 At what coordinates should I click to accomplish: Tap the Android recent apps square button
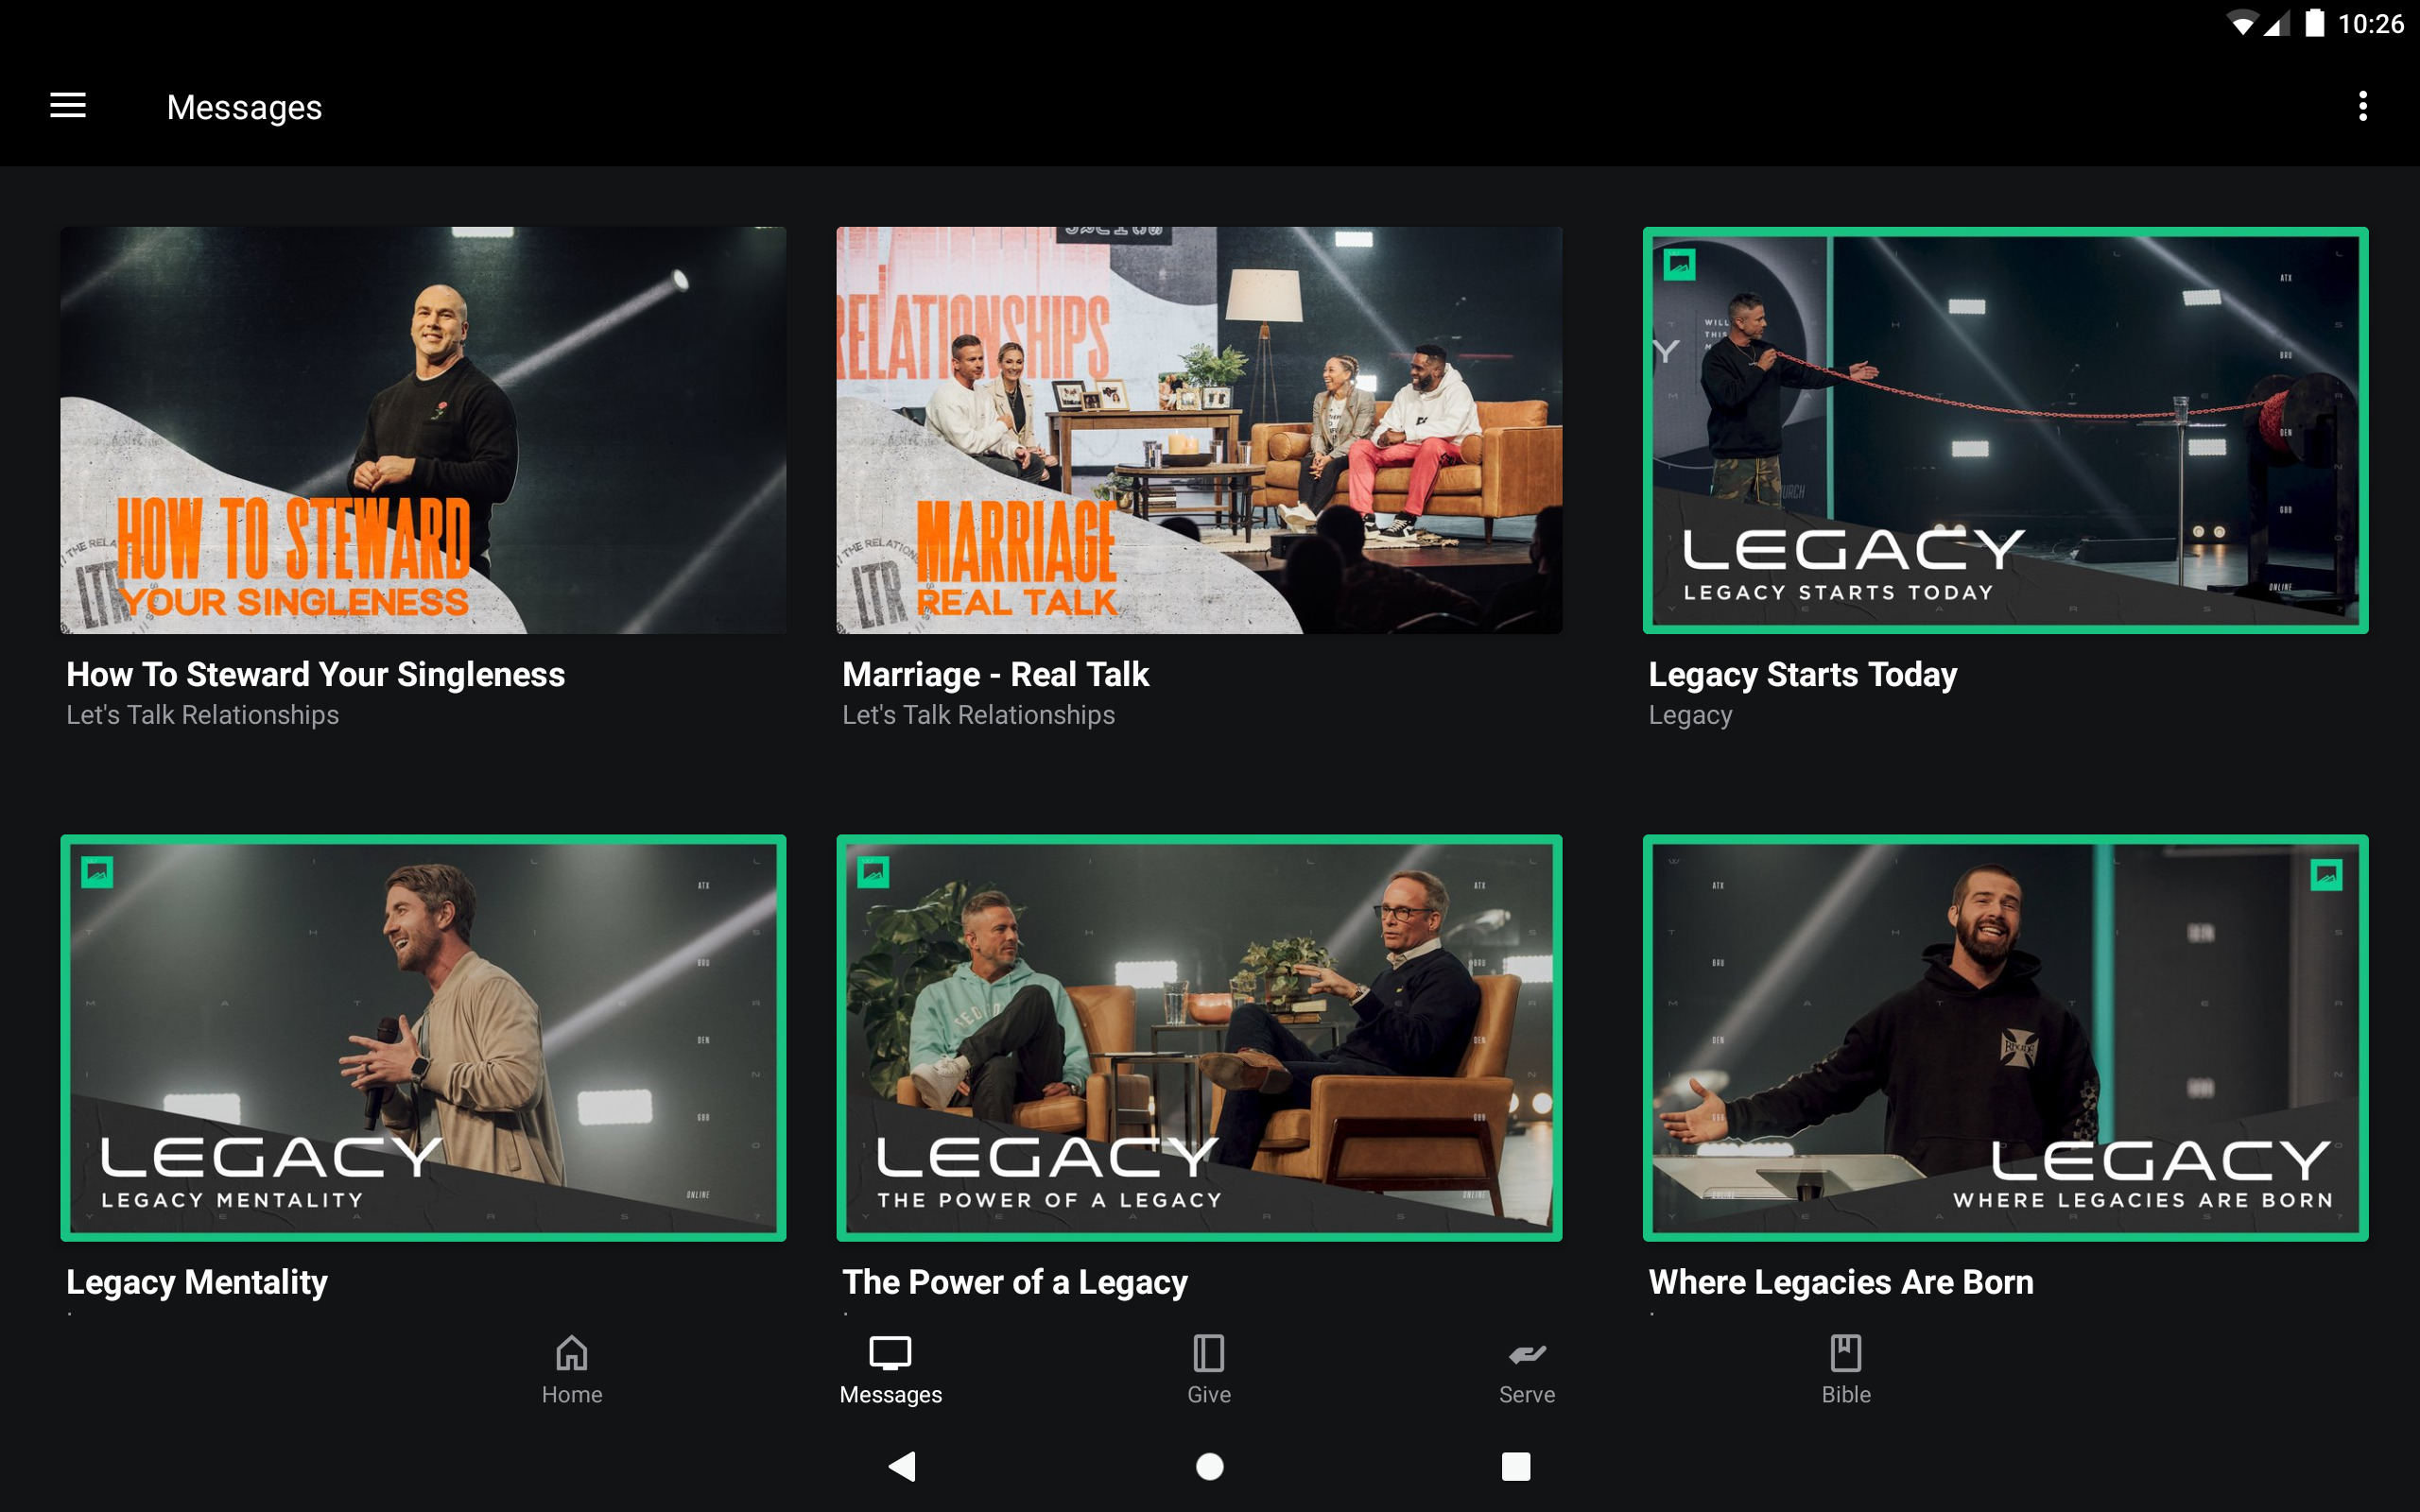pyautogui.click(x=1516, y=1466)
